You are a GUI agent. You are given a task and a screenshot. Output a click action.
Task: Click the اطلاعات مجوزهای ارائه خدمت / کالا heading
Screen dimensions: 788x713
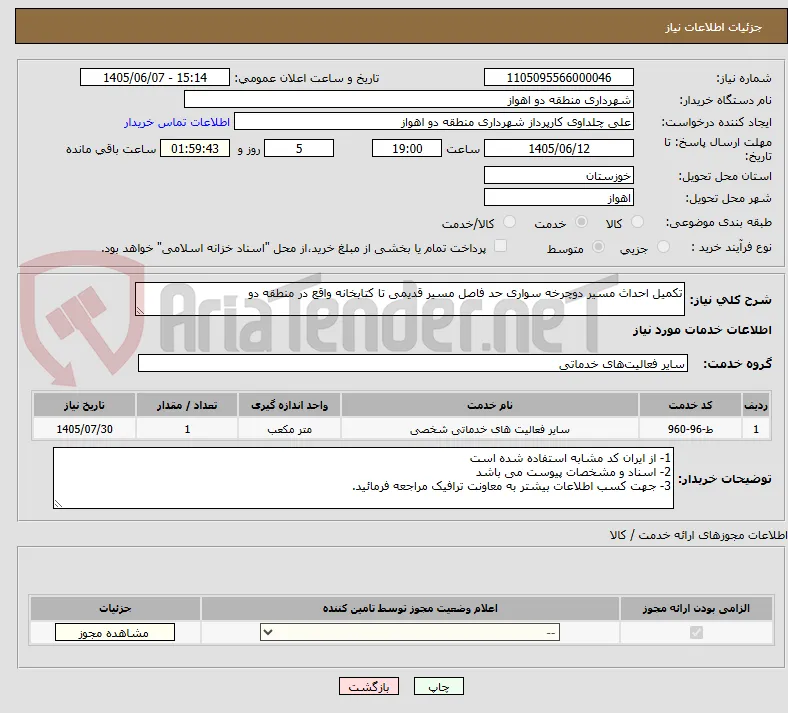(698, 535)
